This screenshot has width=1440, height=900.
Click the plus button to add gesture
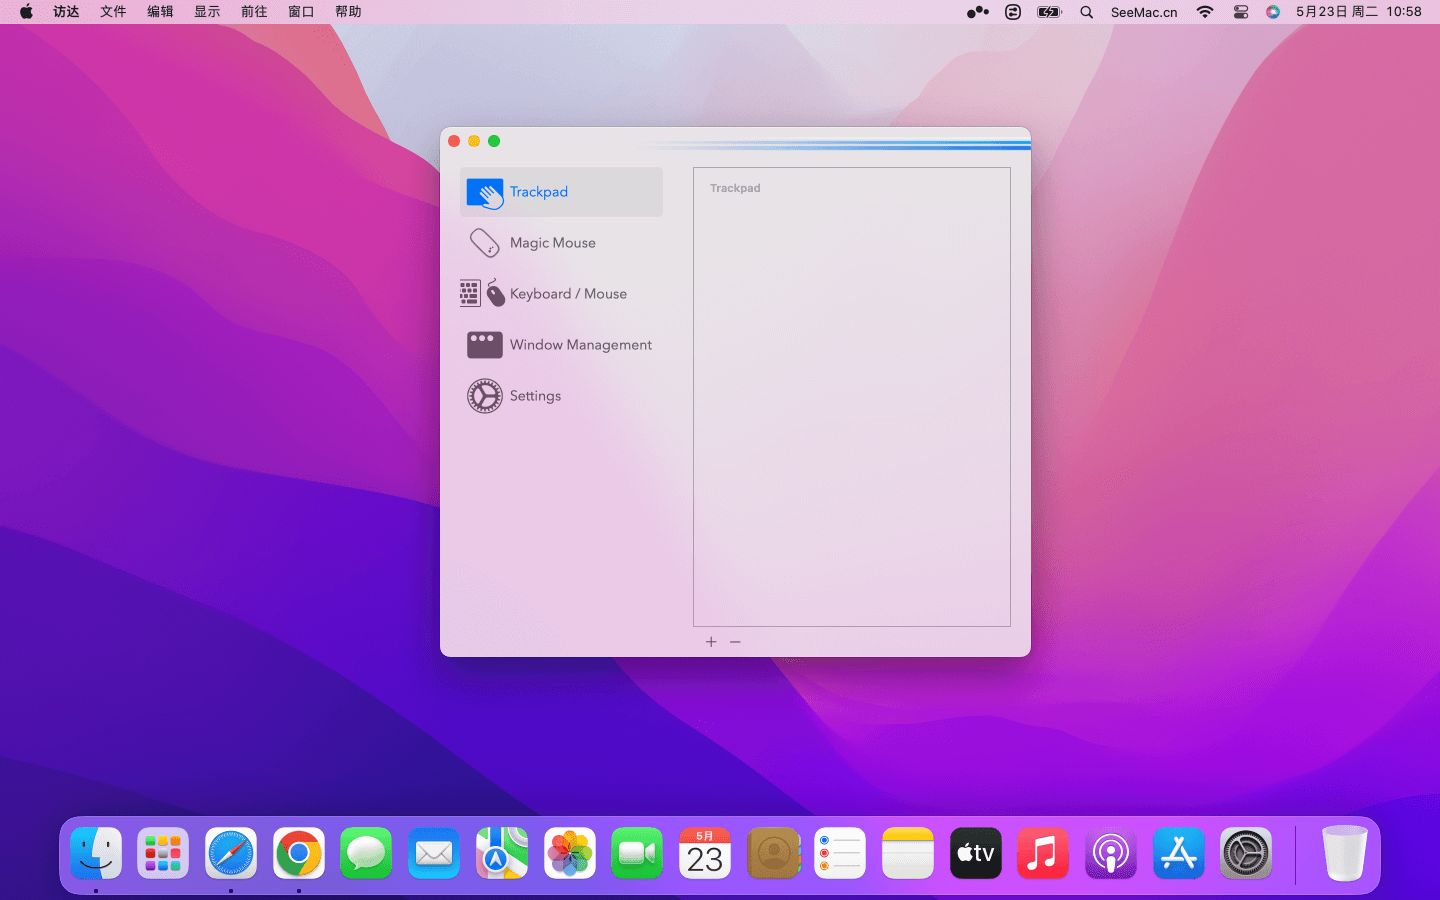pyautogui.click(x=711, y=642)
